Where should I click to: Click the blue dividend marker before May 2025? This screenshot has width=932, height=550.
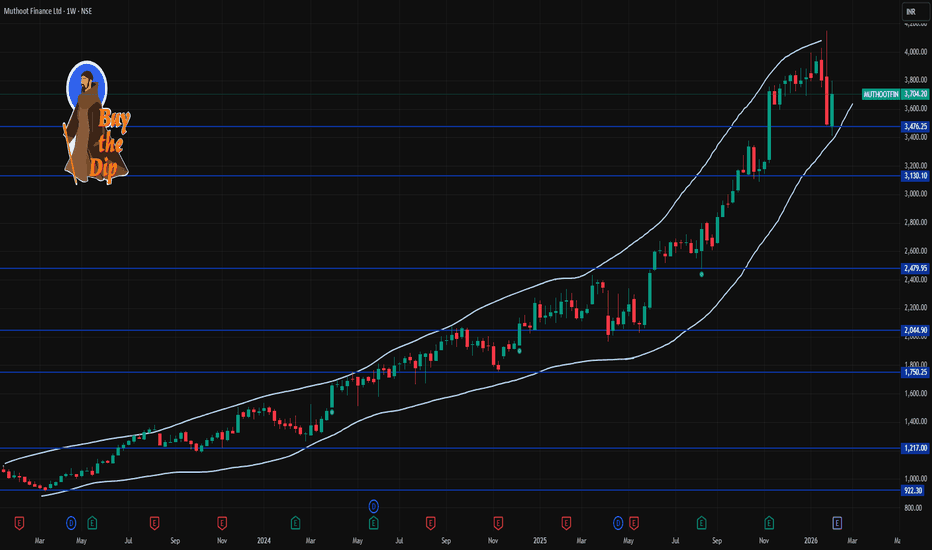click(618, 523)
